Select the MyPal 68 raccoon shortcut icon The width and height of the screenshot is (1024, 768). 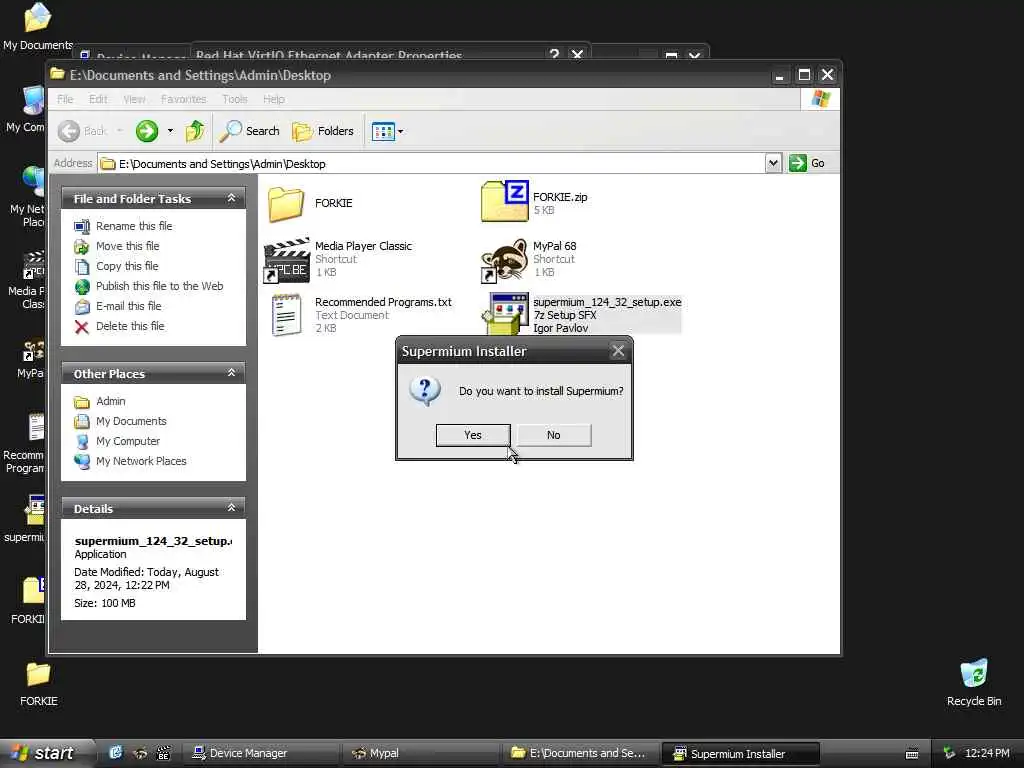click(504, 260)
